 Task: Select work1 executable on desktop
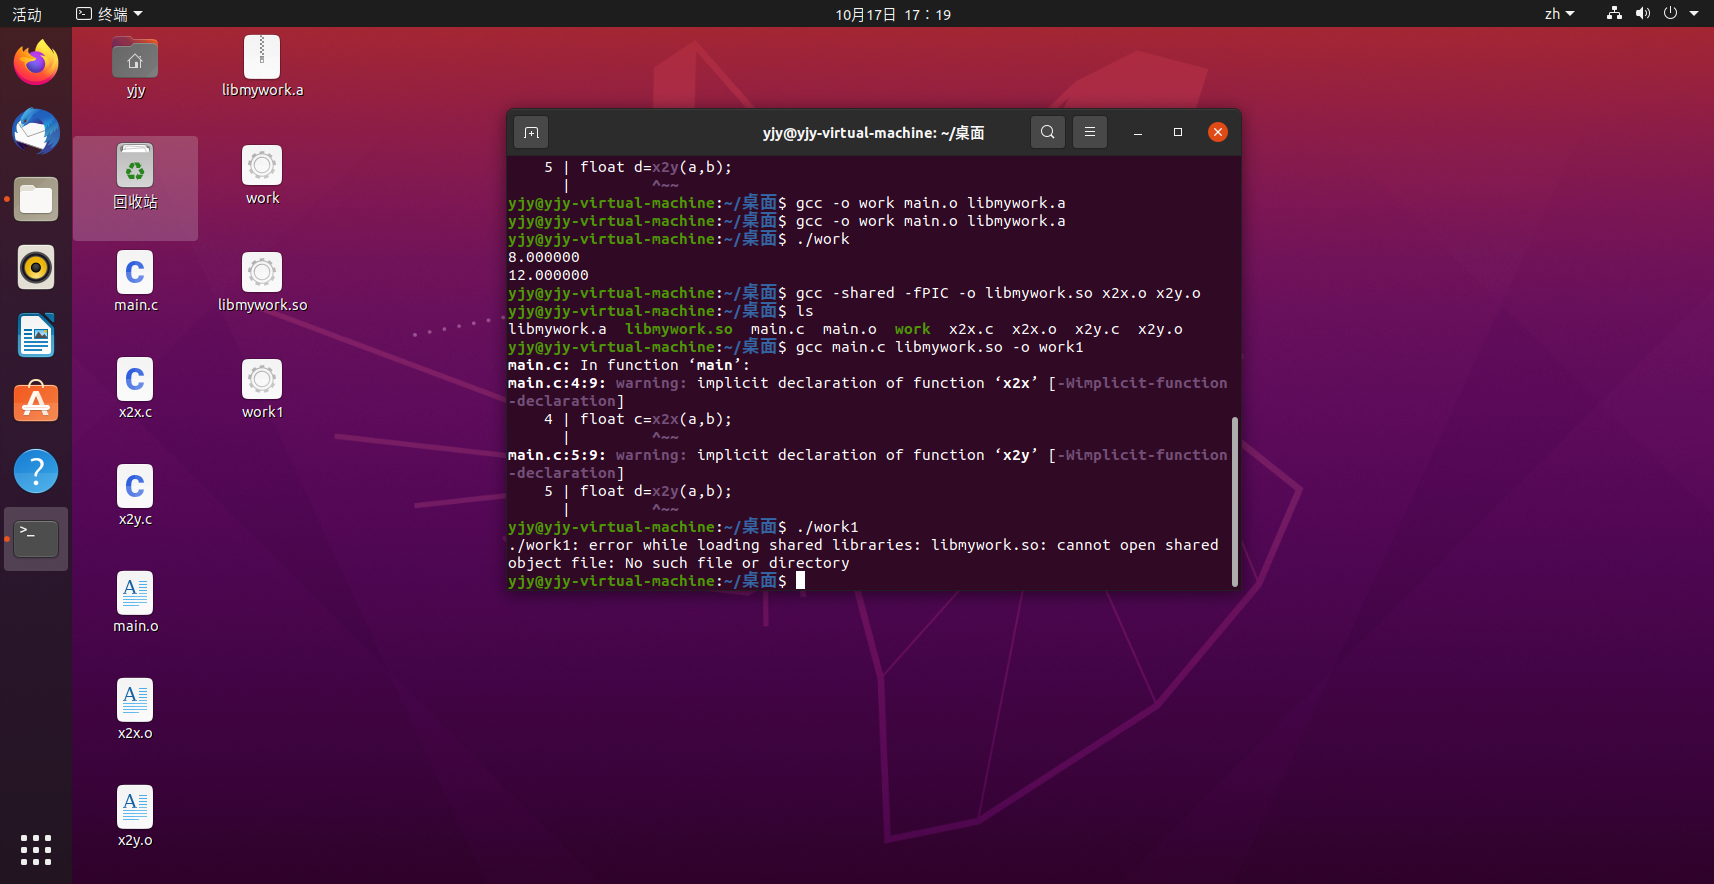262,389
